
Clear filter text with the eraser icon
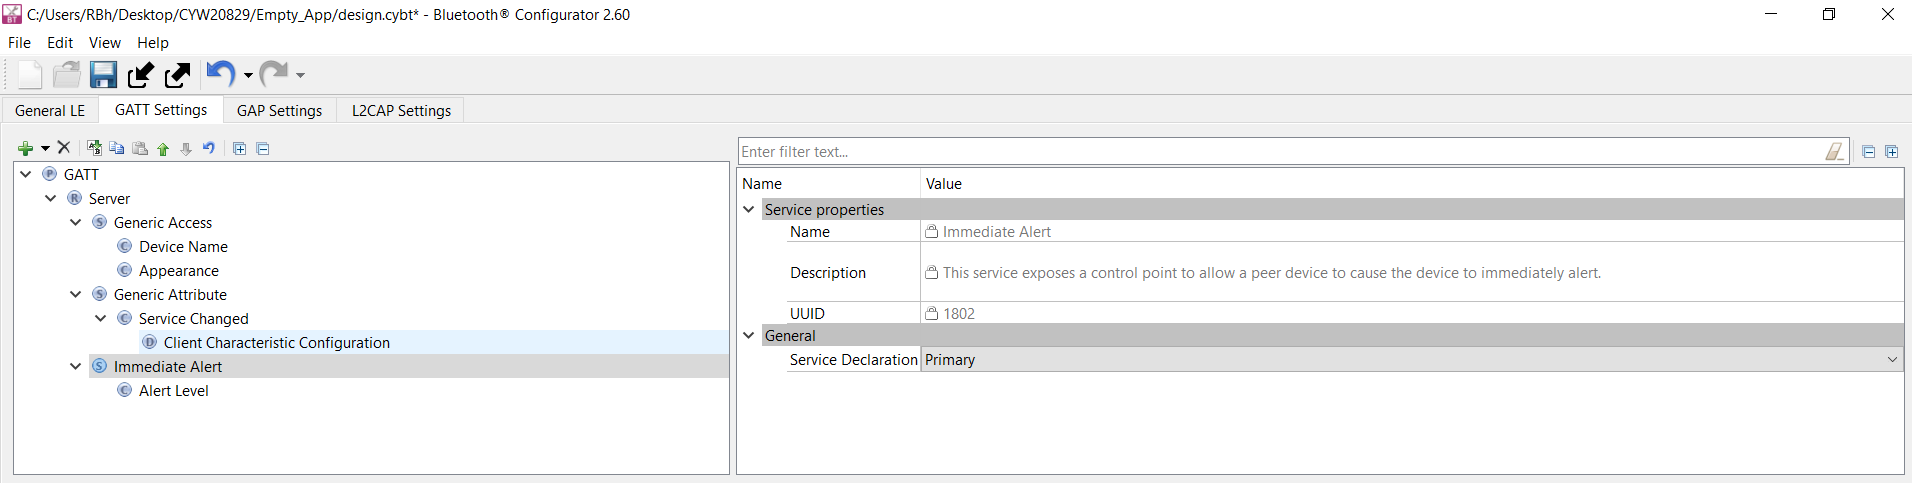pyautogui.click(x=1835, y=151)
